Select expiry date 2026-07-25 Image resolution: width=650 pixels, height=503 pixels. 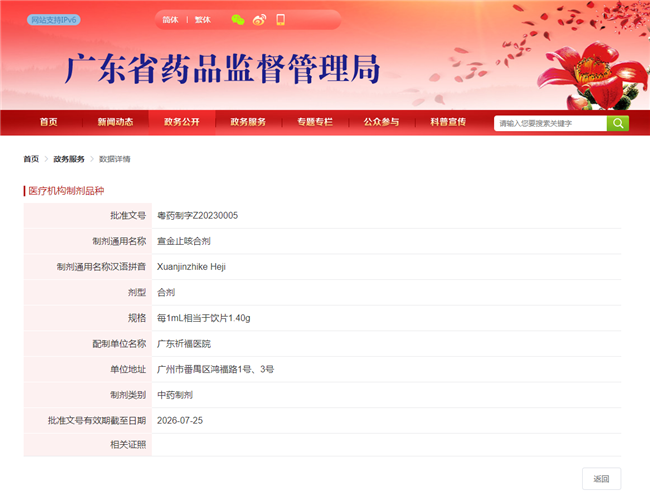click(180, 420)
